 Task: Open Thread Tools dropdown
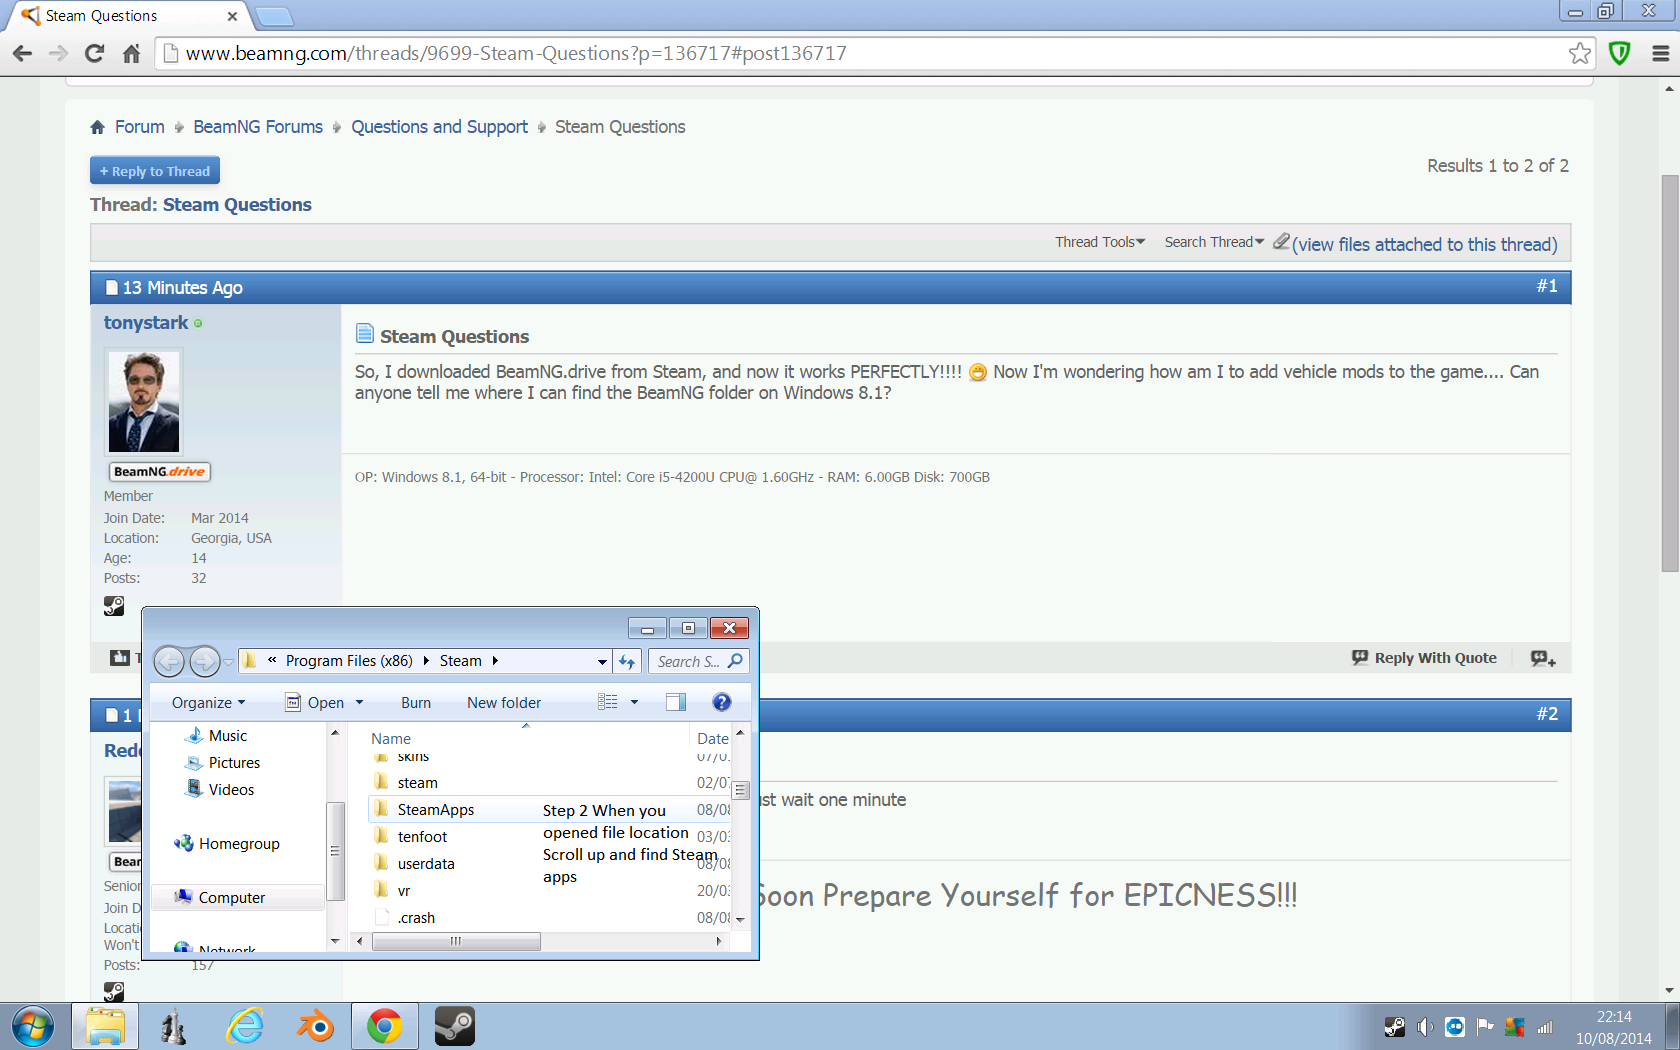click(1100, 242)
